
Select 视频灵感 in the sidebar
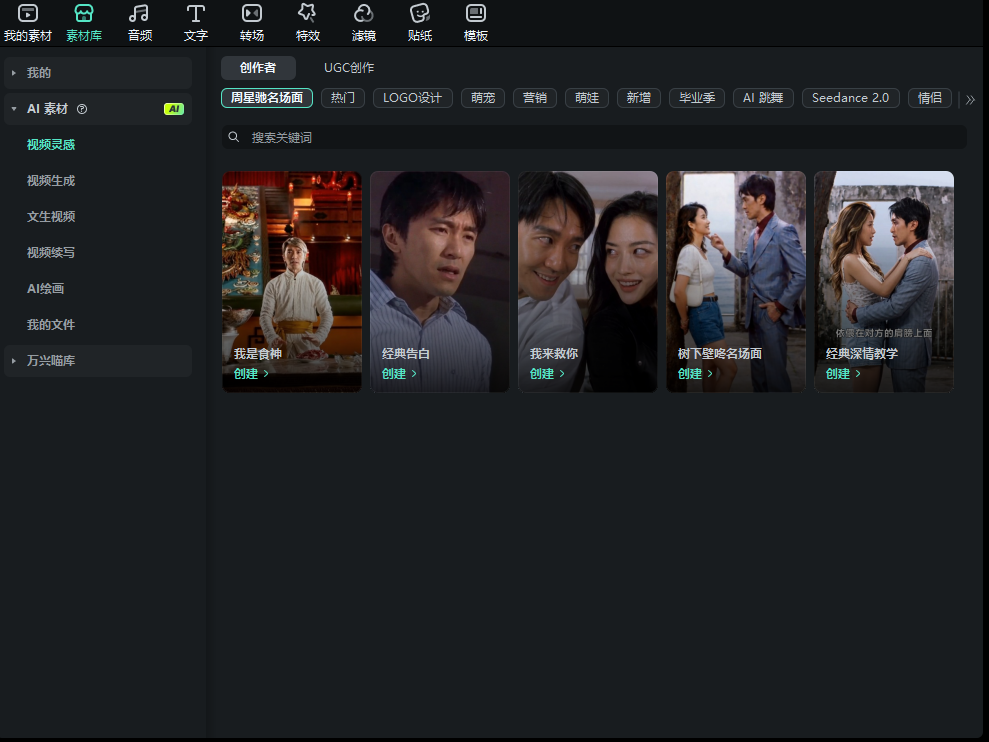(x=51, y=144)
